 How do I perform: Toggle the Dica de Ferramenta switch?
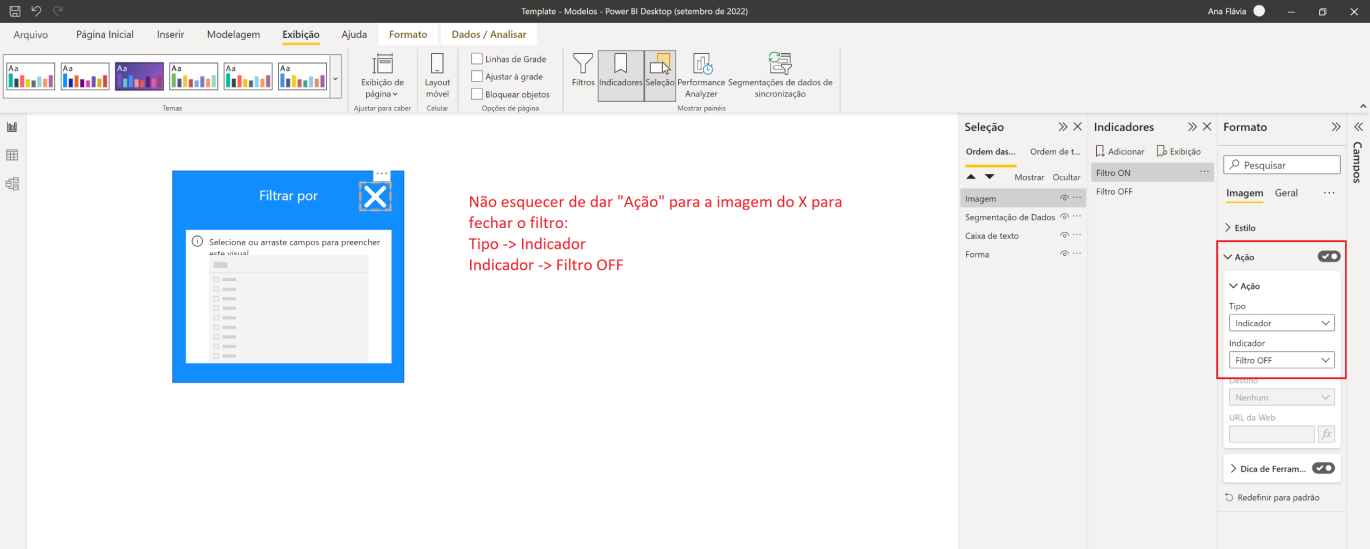[x=1323, y=468]
